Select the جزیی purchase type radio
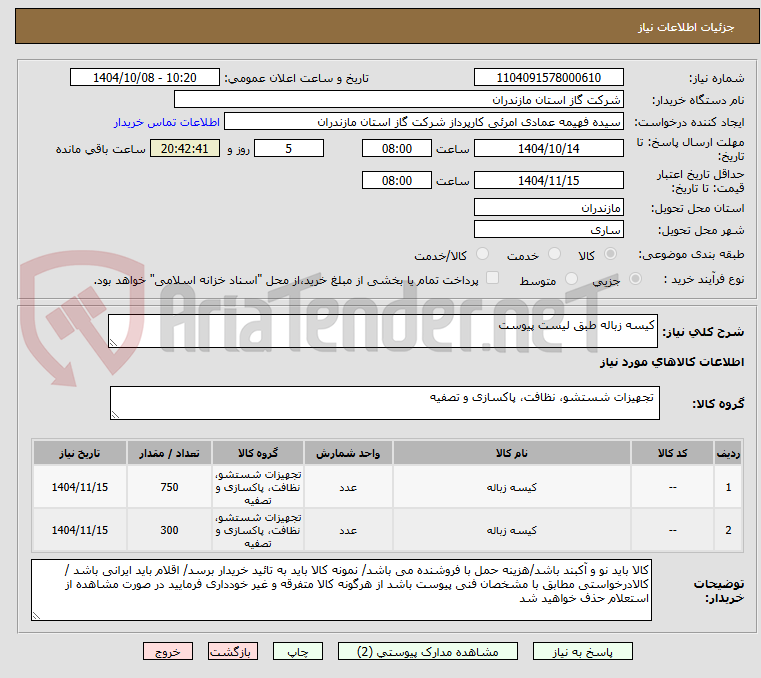 click(x=635, y=279)
